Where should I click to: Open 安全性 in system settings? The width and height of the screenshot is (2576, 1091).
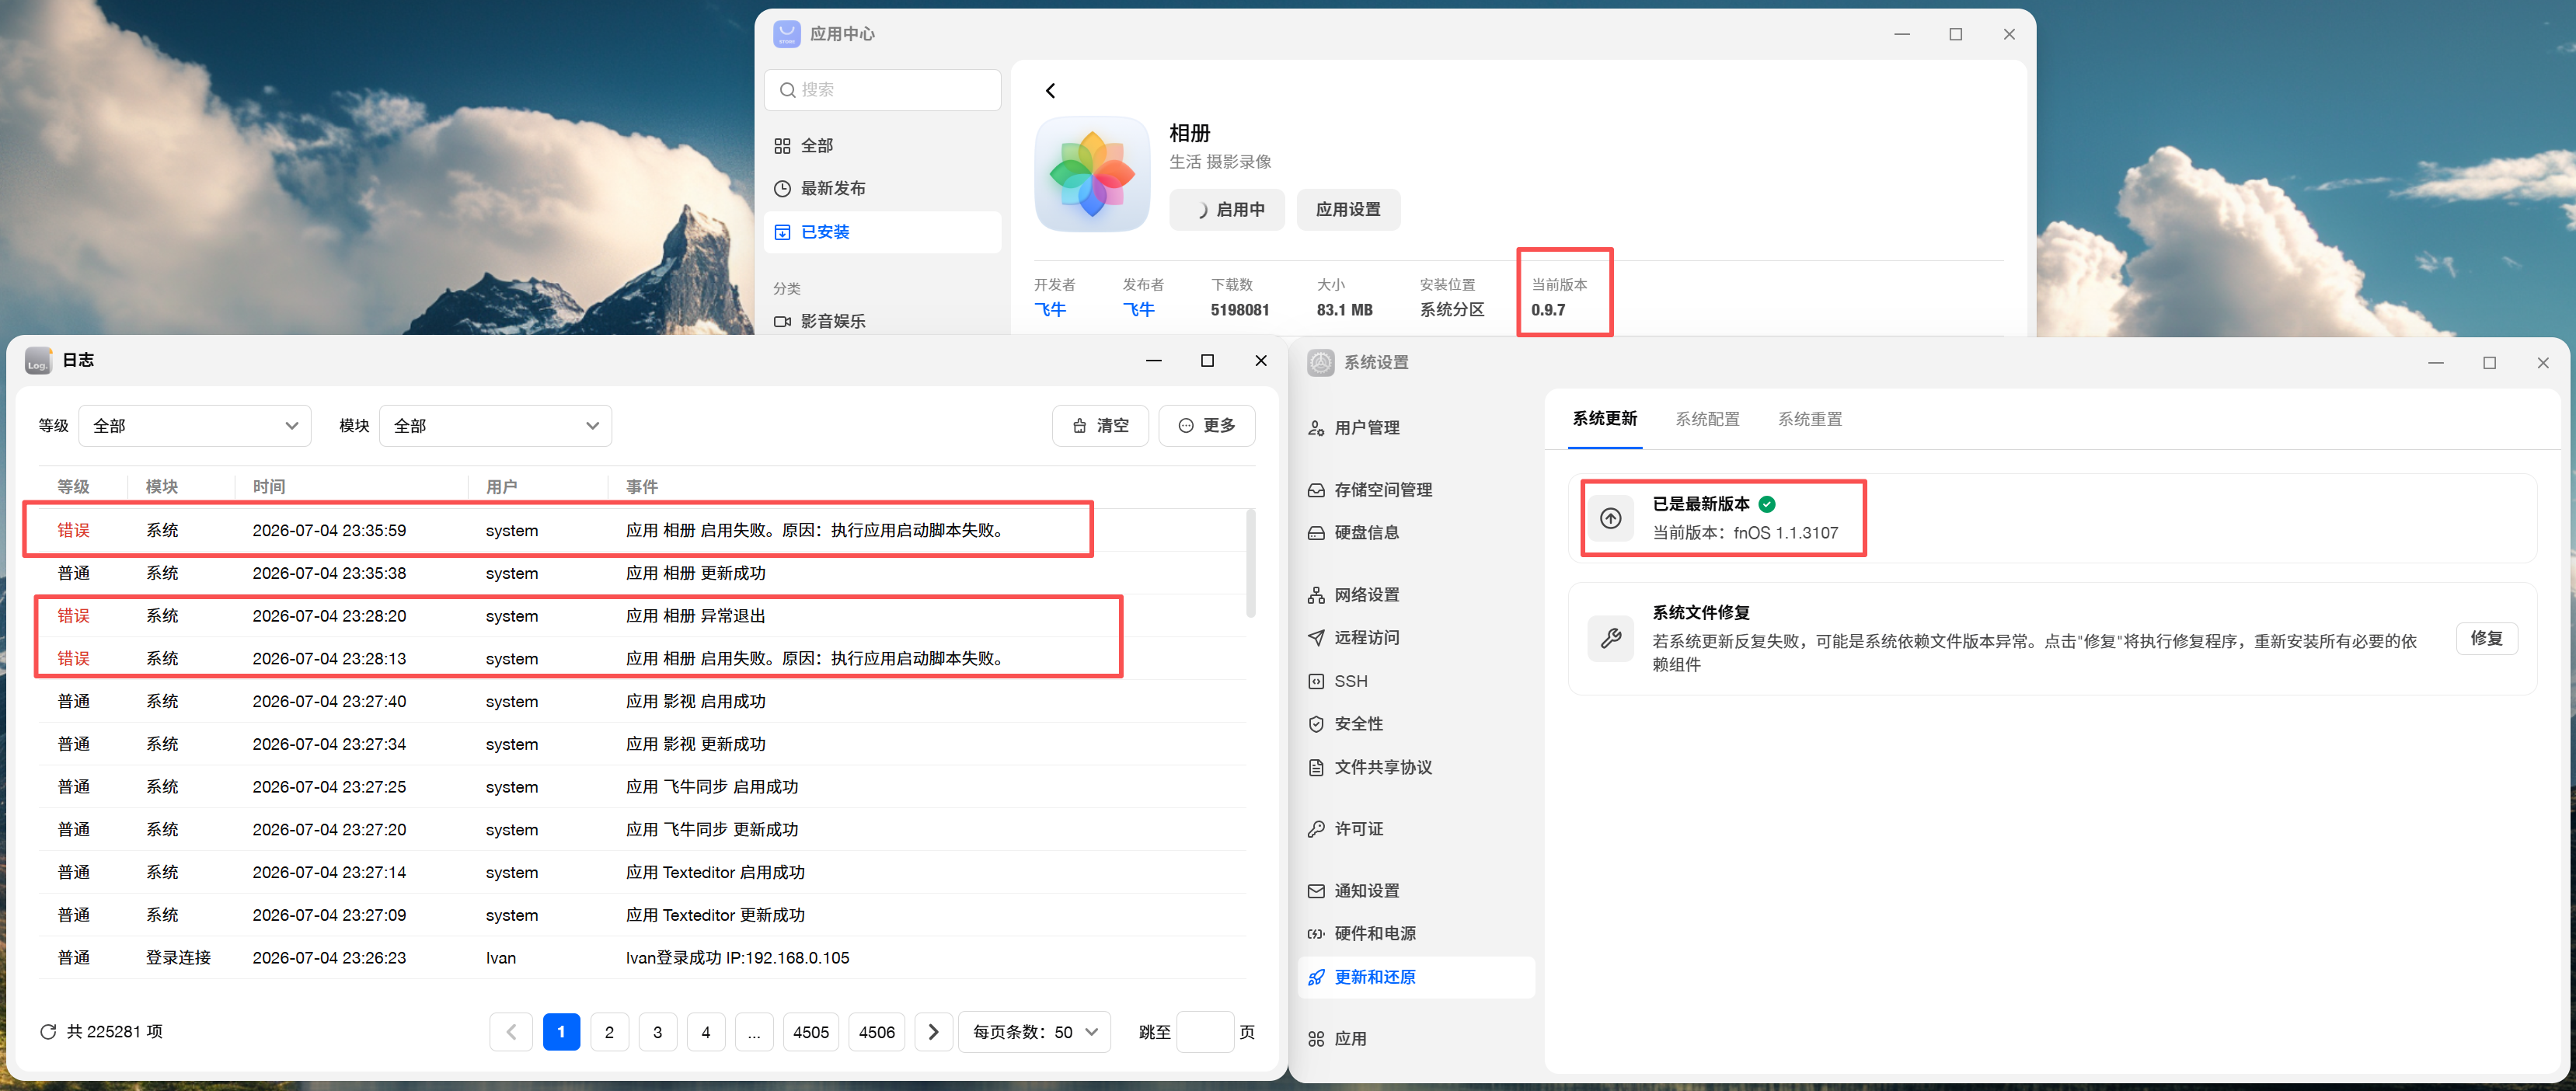click(1416, 724)
